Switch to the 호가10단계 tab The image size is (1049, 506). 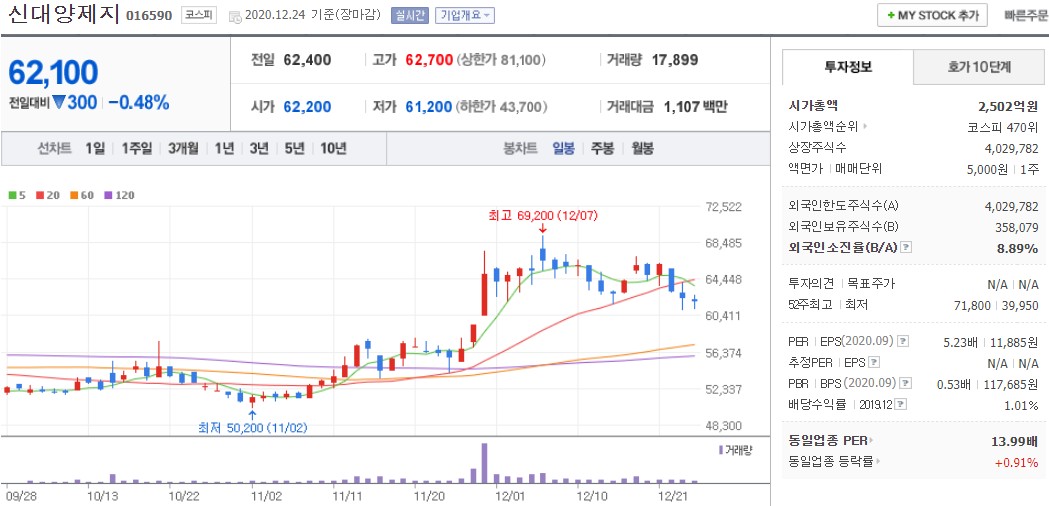pyautogui.click(x=979, y=67)
